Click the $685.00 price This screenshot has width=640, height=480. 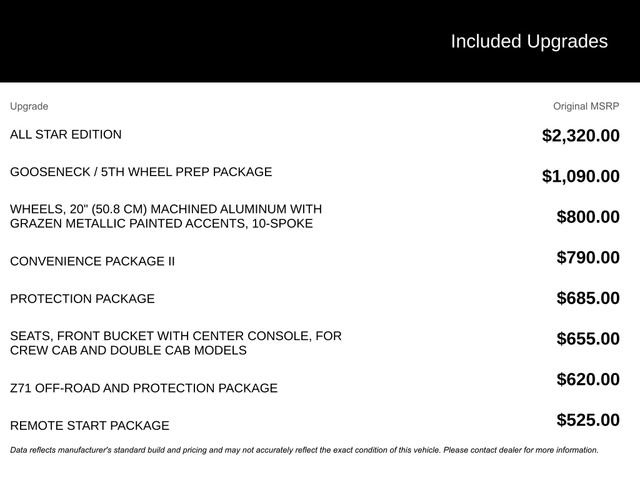tap(588, 298)
